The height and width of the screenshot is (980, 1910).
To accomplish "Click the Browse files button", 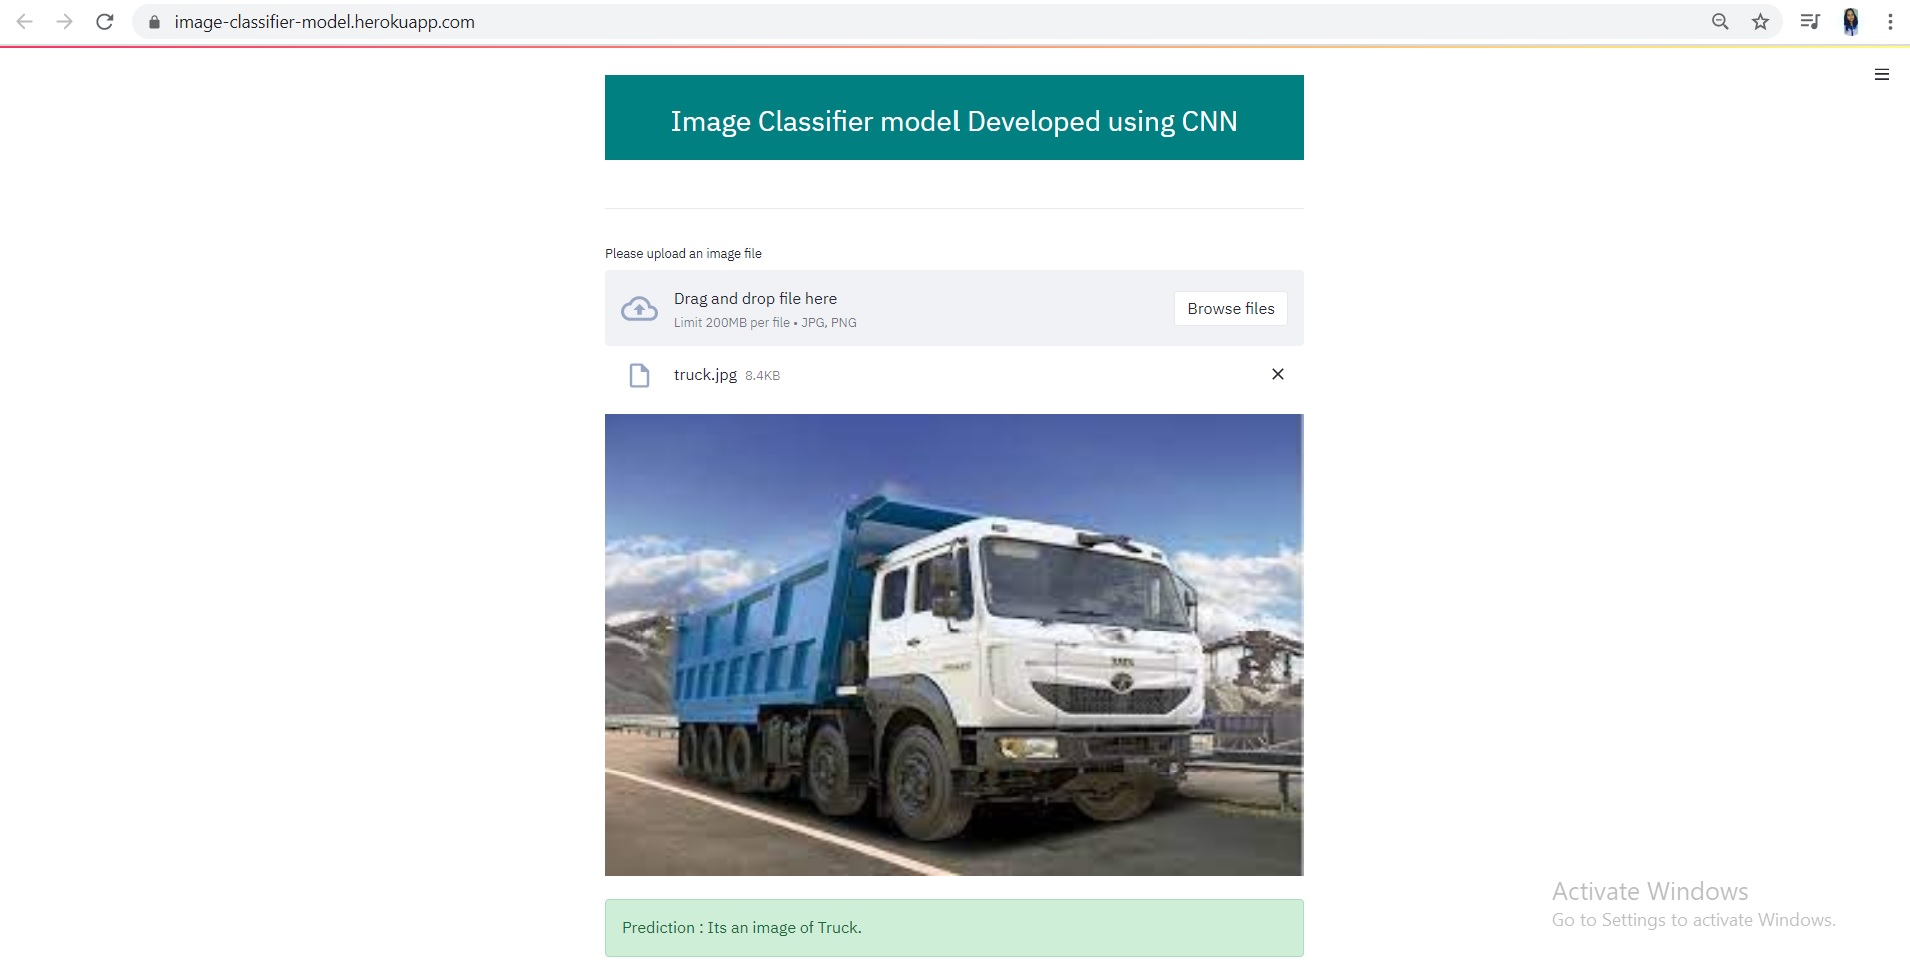I will click(x=1230, y=308).
